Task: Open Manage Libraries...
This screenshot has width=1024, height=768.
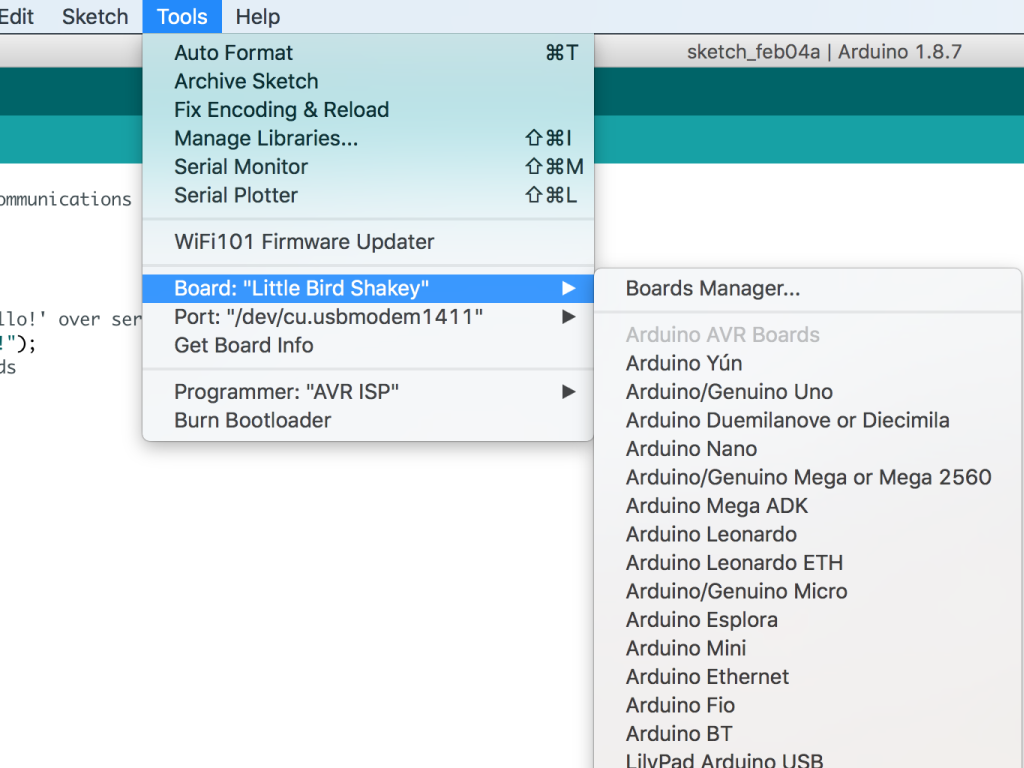Action: pyautogui.click(x=368, y=138)
